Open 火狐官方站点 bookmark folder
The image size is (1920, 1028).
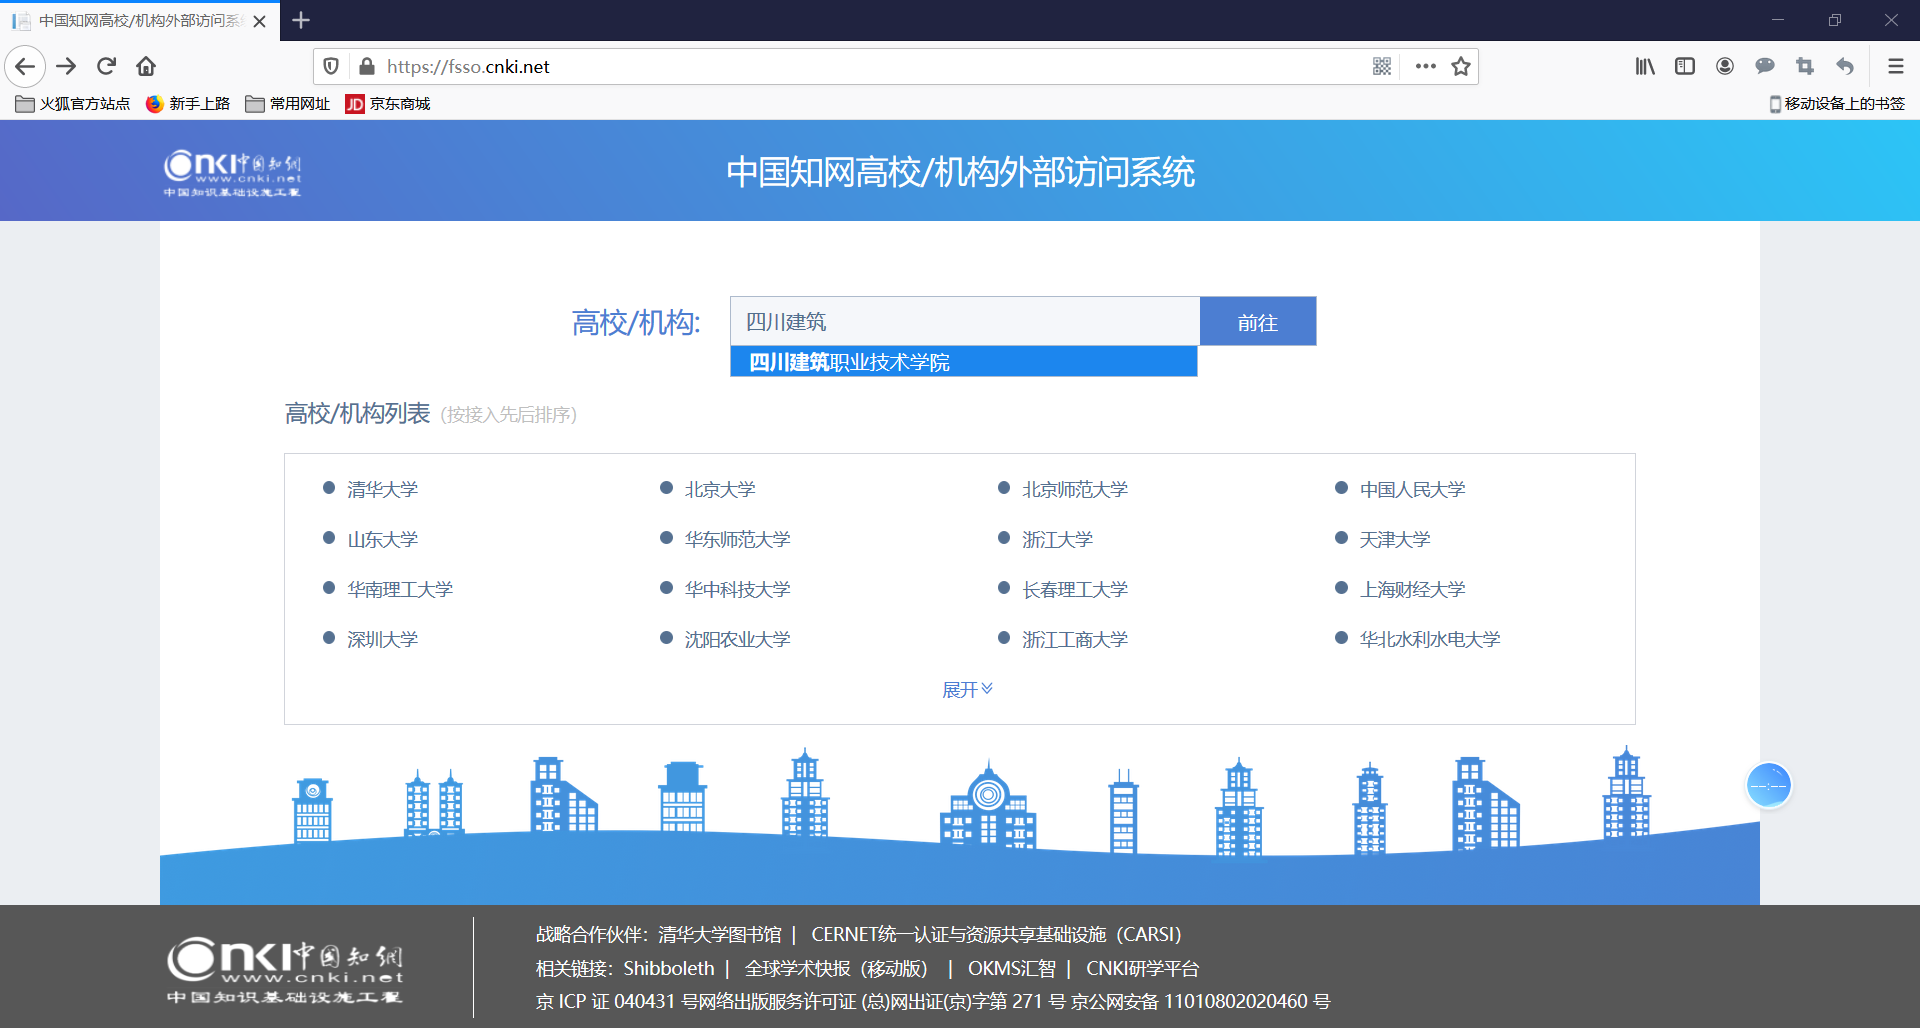(x=72, y=104)
